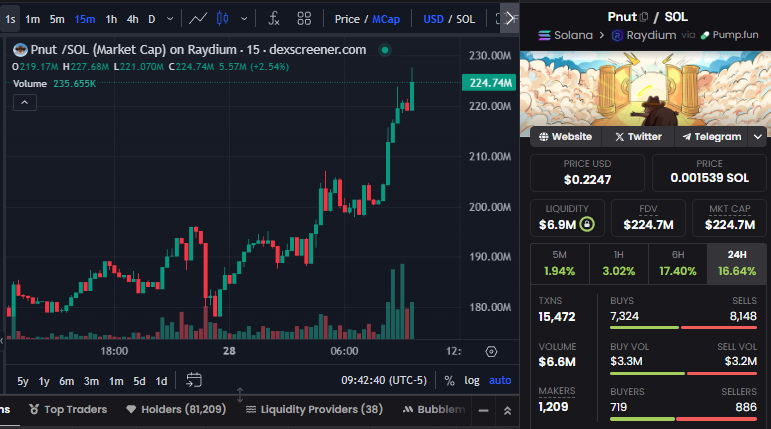The height and width of the screenshot is (429, 771).
Task: Open the Bubblemaps tab
Action: 433,409
